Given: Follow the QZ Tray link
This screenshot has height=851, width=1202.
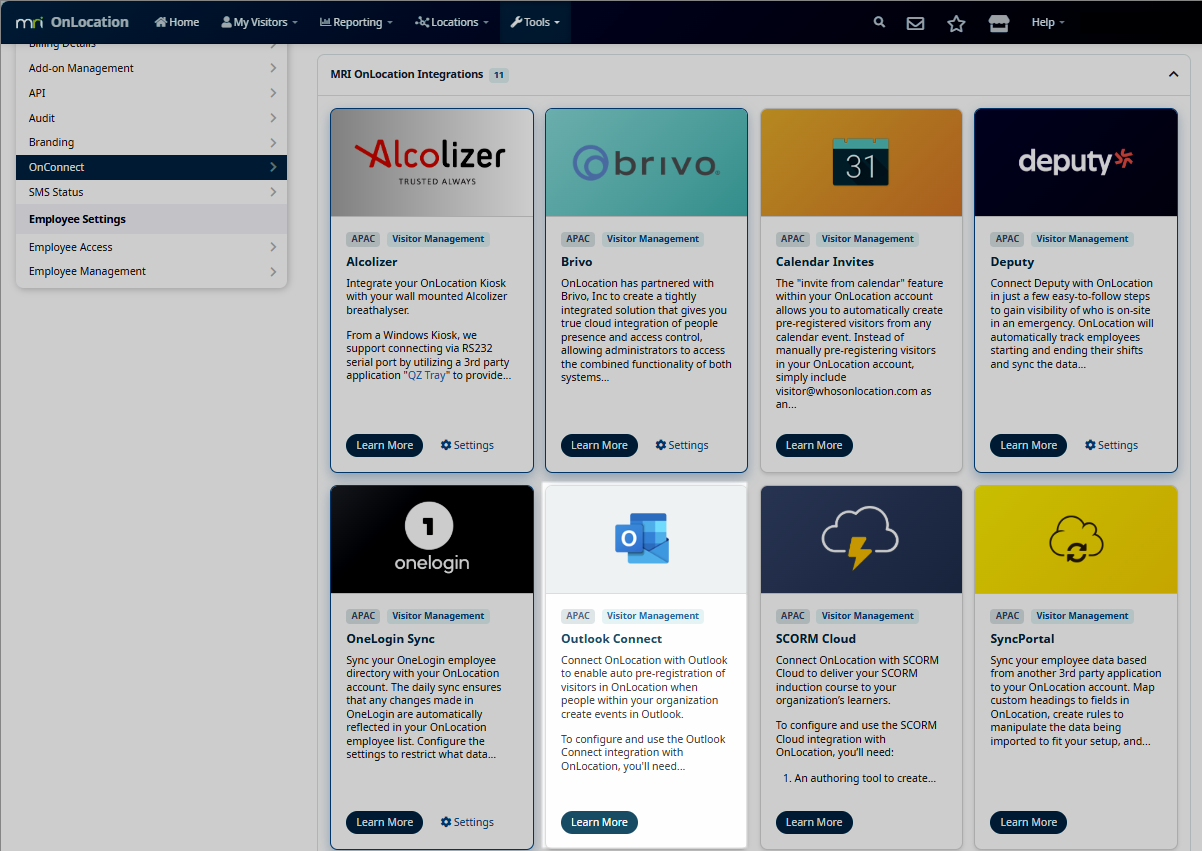Looking at the screenshot, I should click(x=427, y=375).
